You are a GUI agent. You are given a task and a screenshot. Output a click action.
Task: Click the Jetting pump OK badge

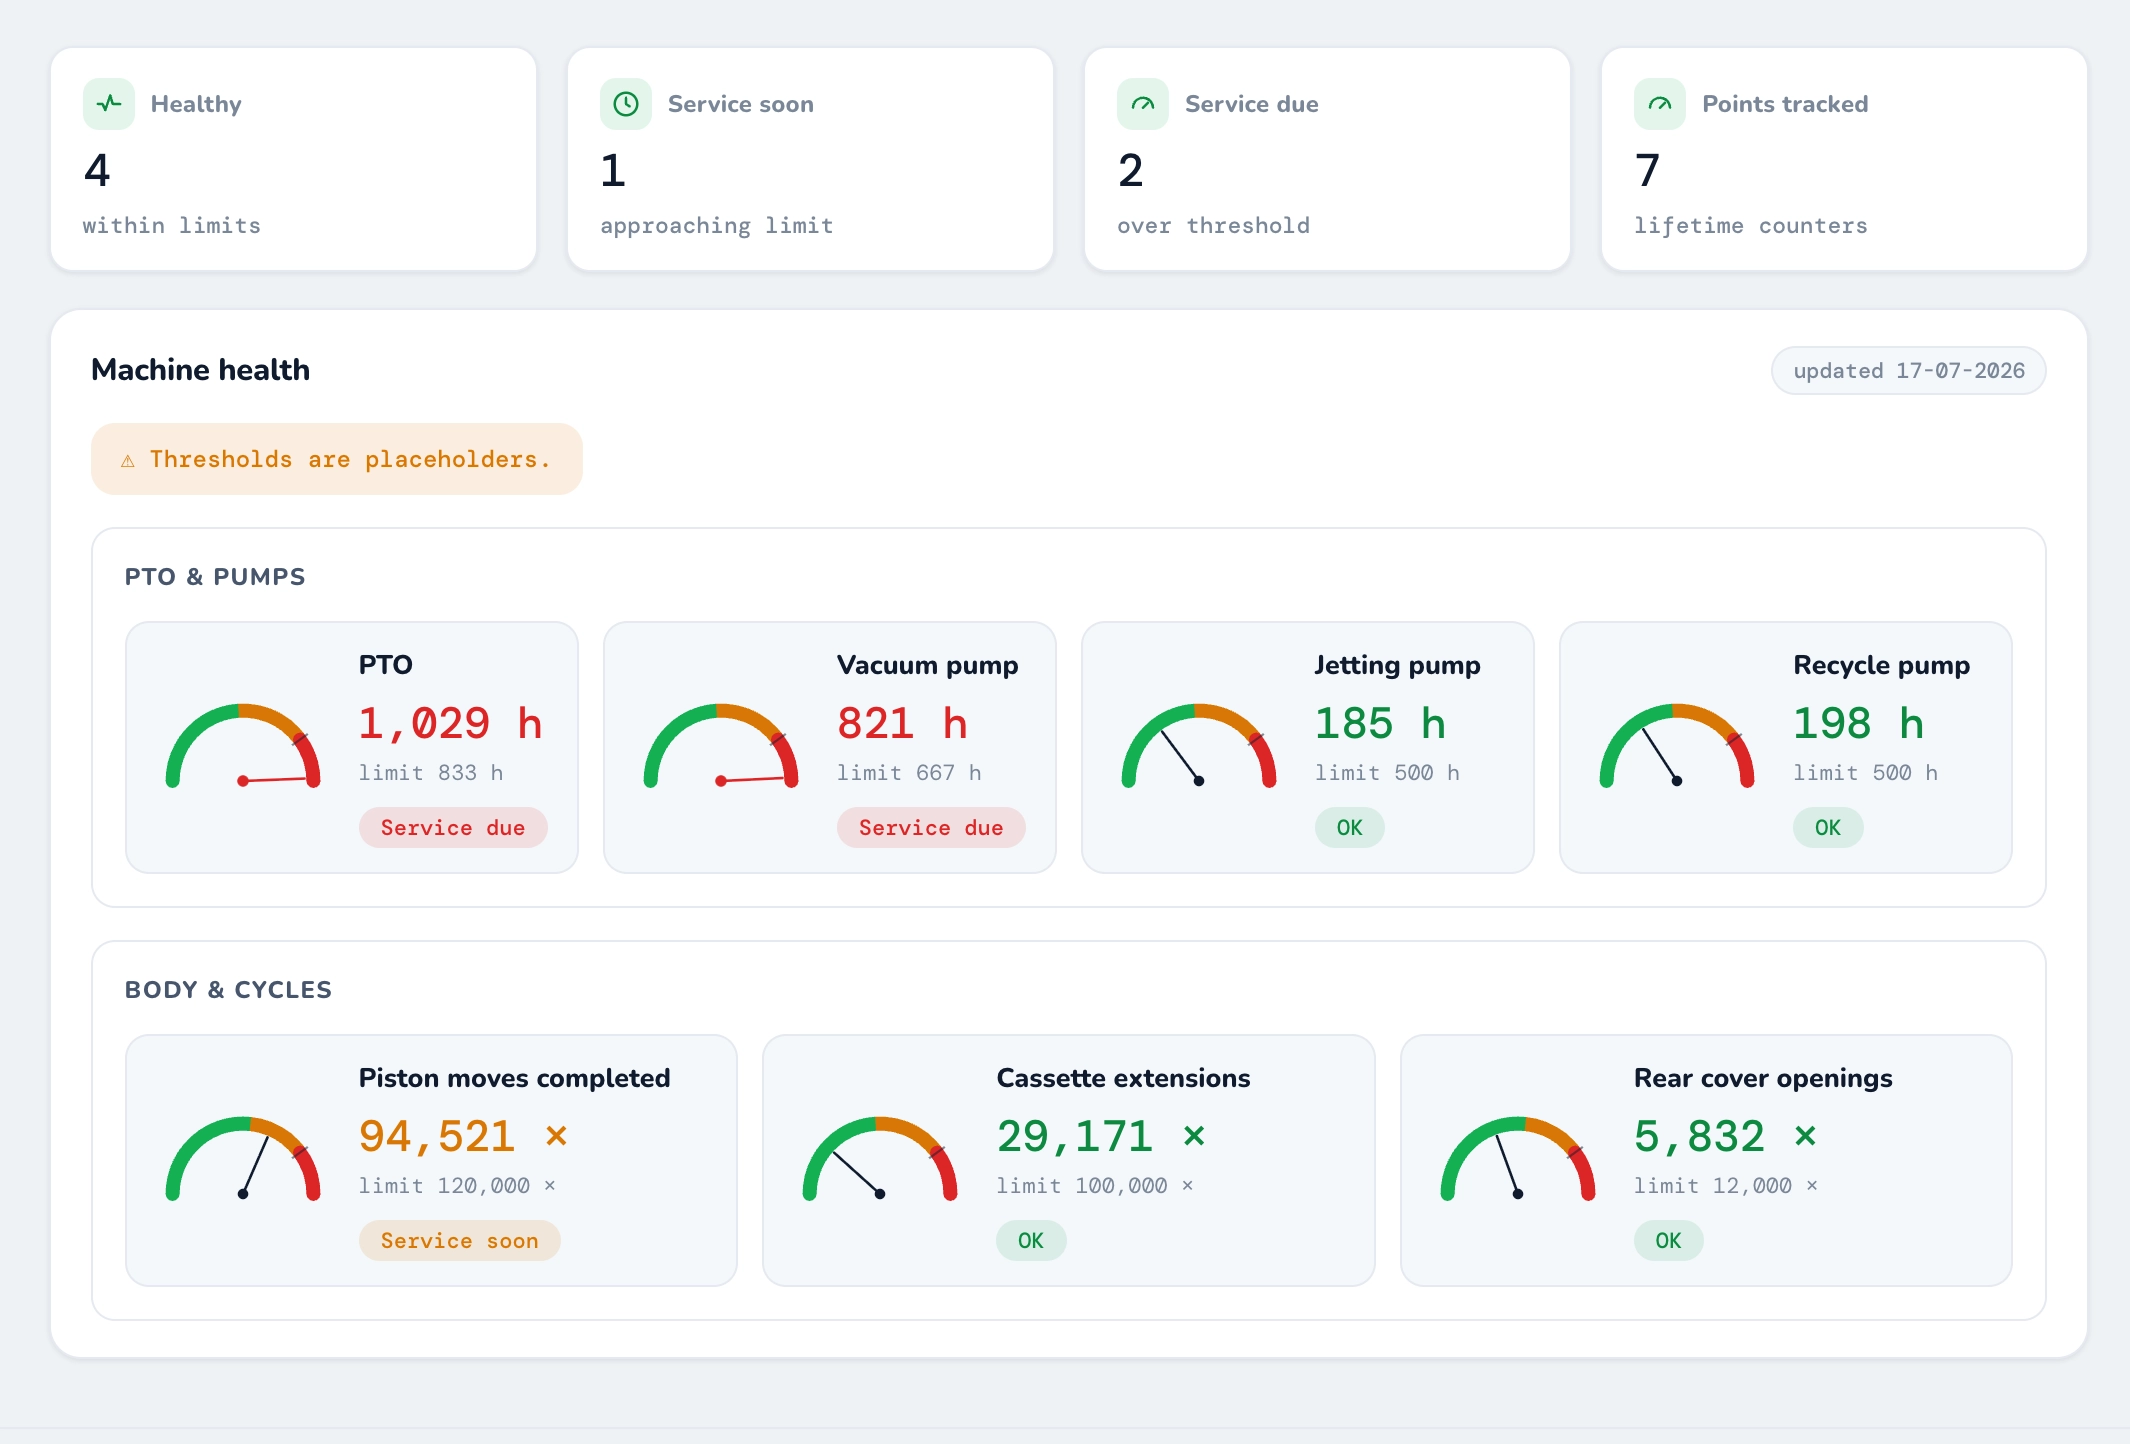click(1350, 828)
